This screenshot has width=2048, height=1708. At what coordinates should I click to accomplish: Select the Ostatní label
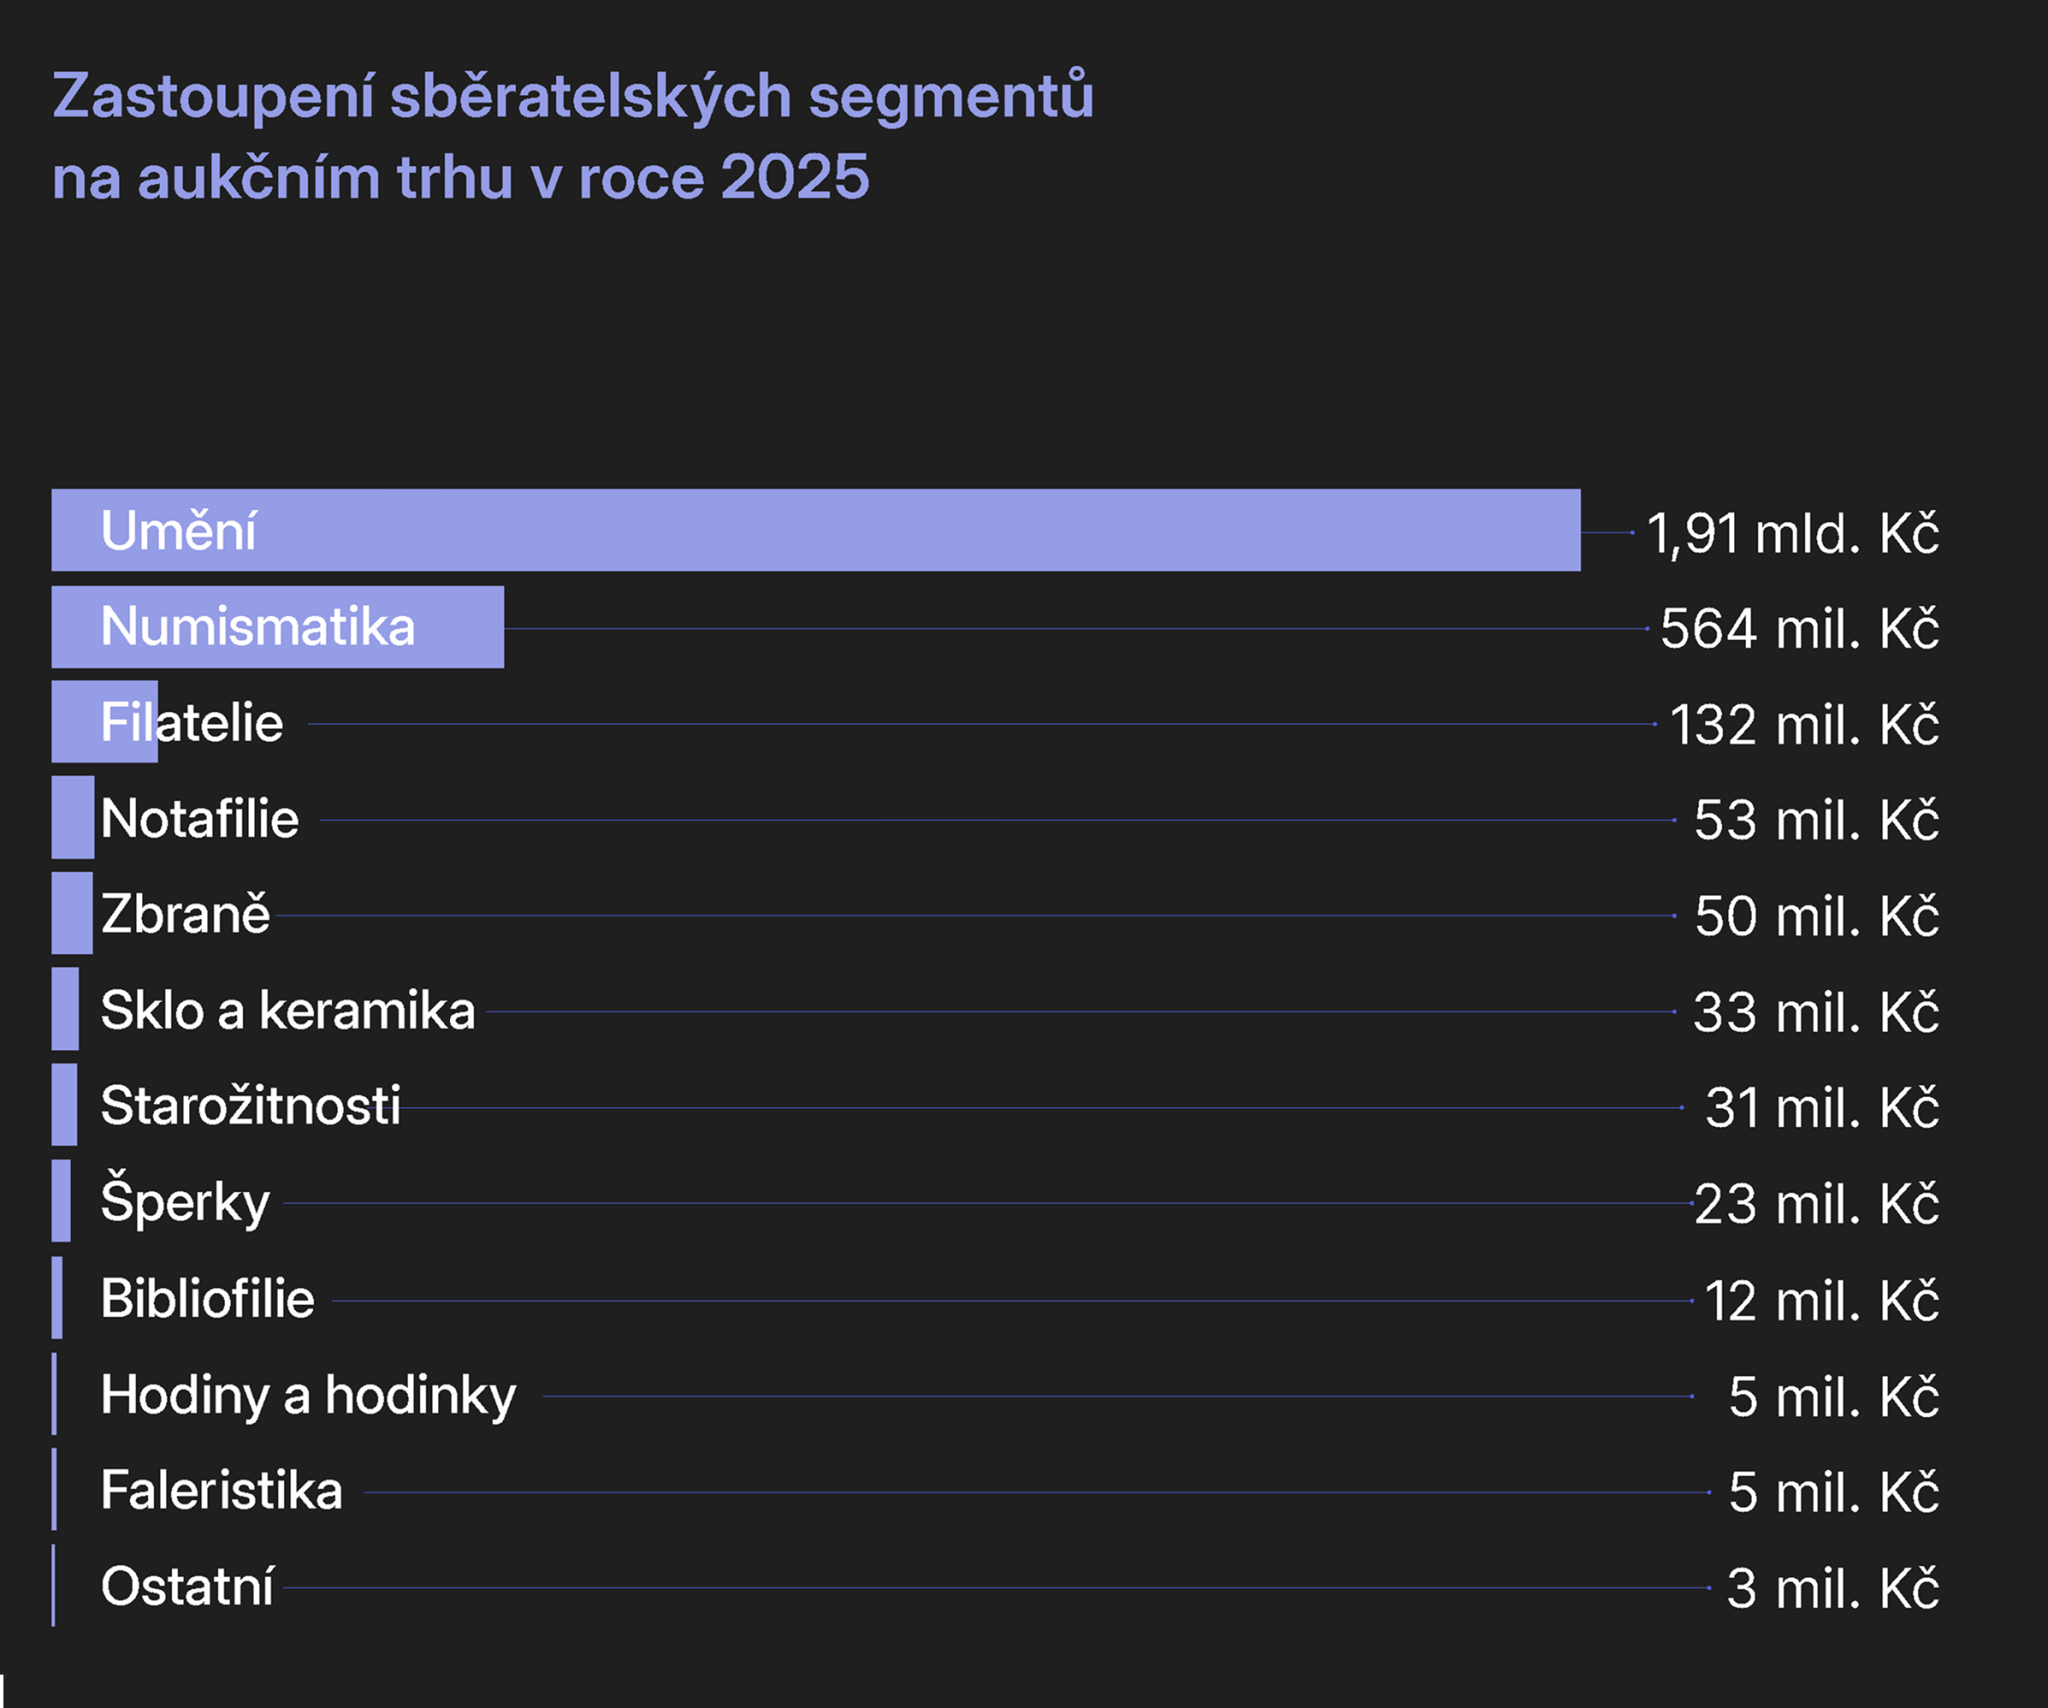(187, 1587)
